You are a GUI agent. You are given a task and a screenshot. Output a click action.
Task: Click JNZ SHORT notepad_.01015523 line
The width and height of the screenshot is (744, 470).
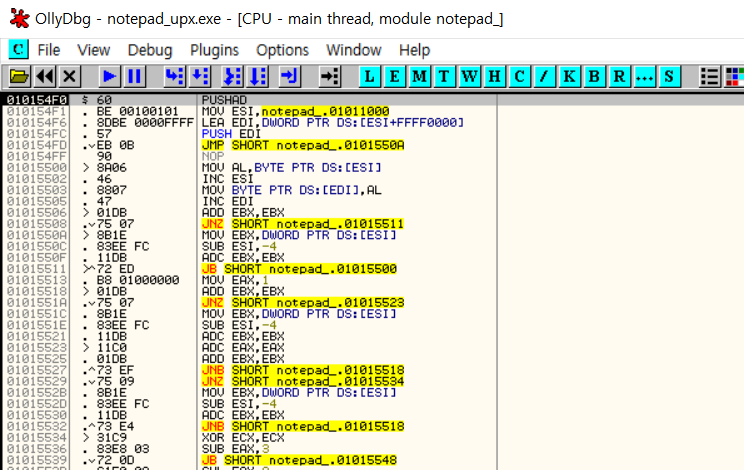[303, 303]
